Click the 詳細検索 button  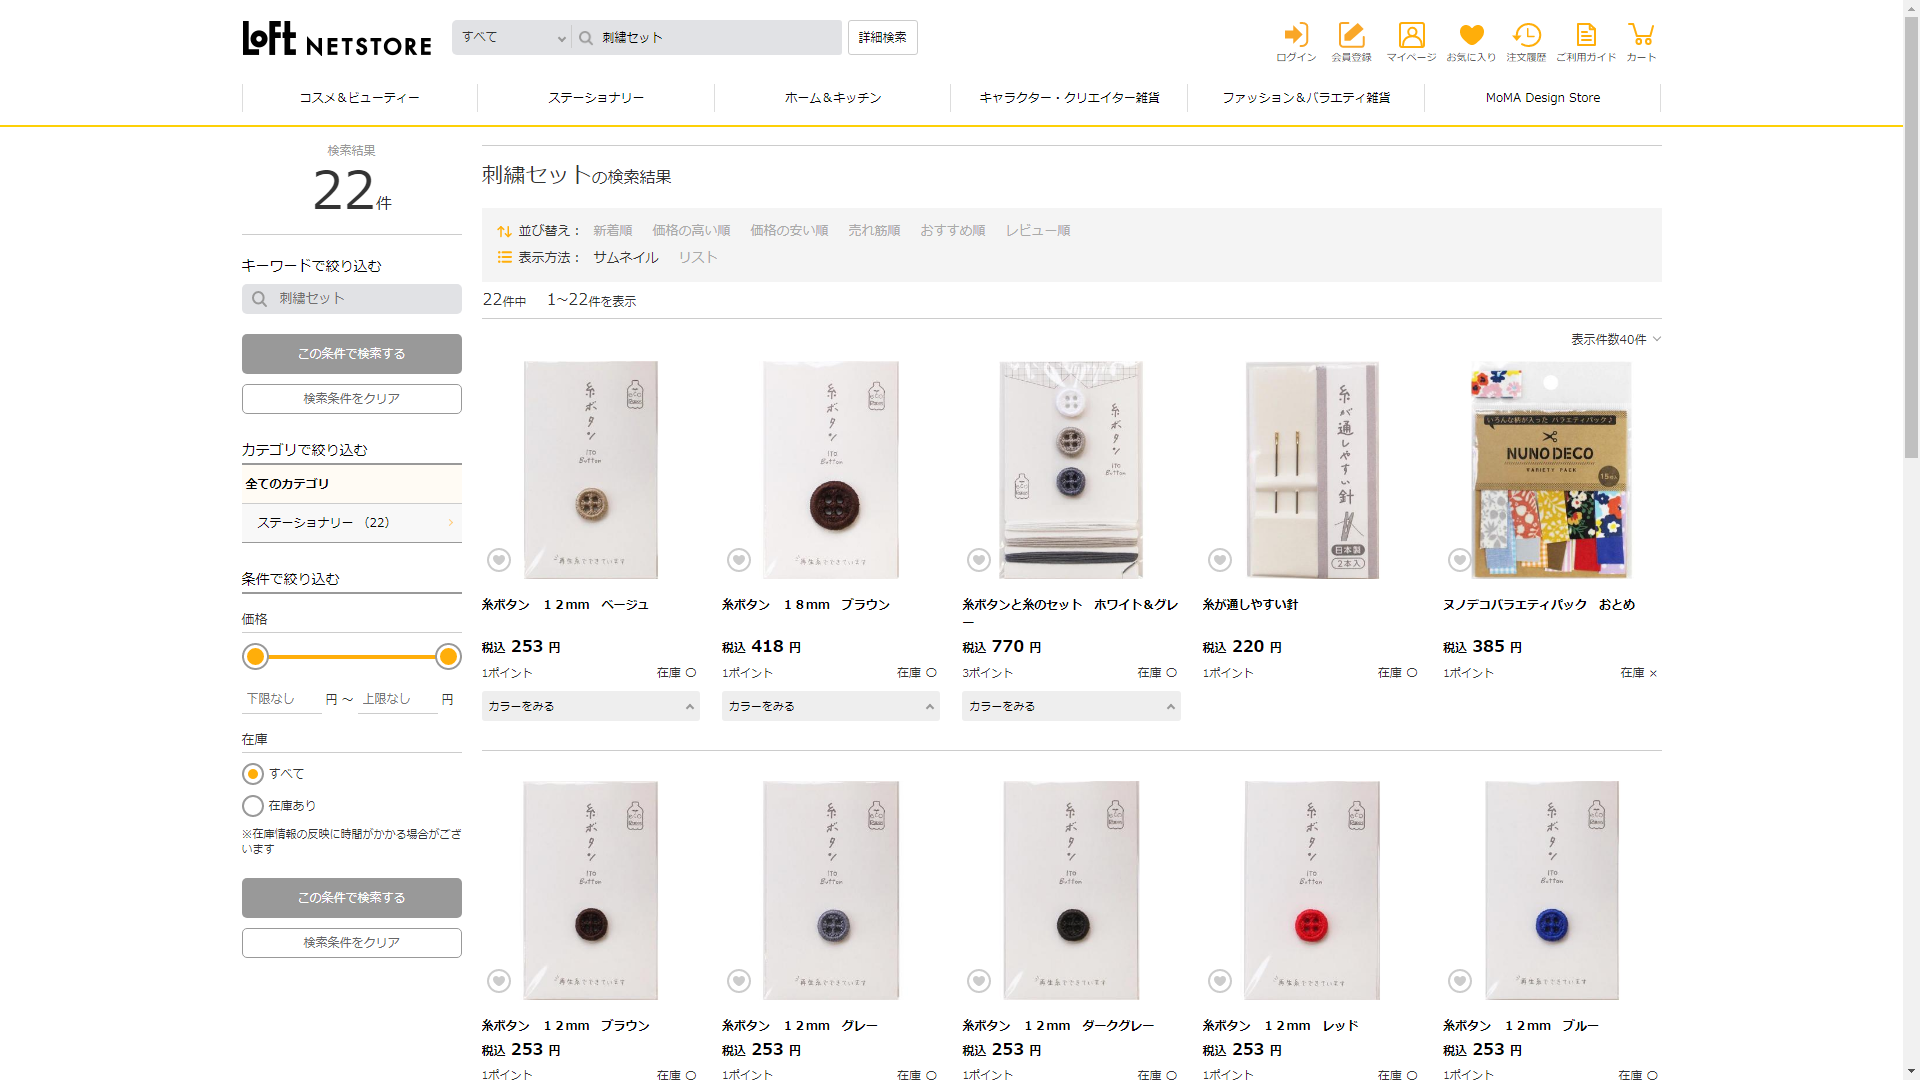pos(882,38)
